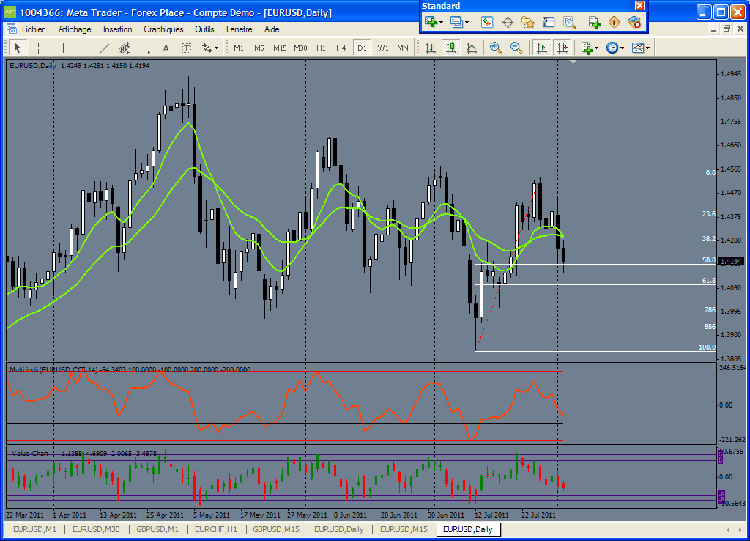Switch timeframe to W1

coord(382,48)
